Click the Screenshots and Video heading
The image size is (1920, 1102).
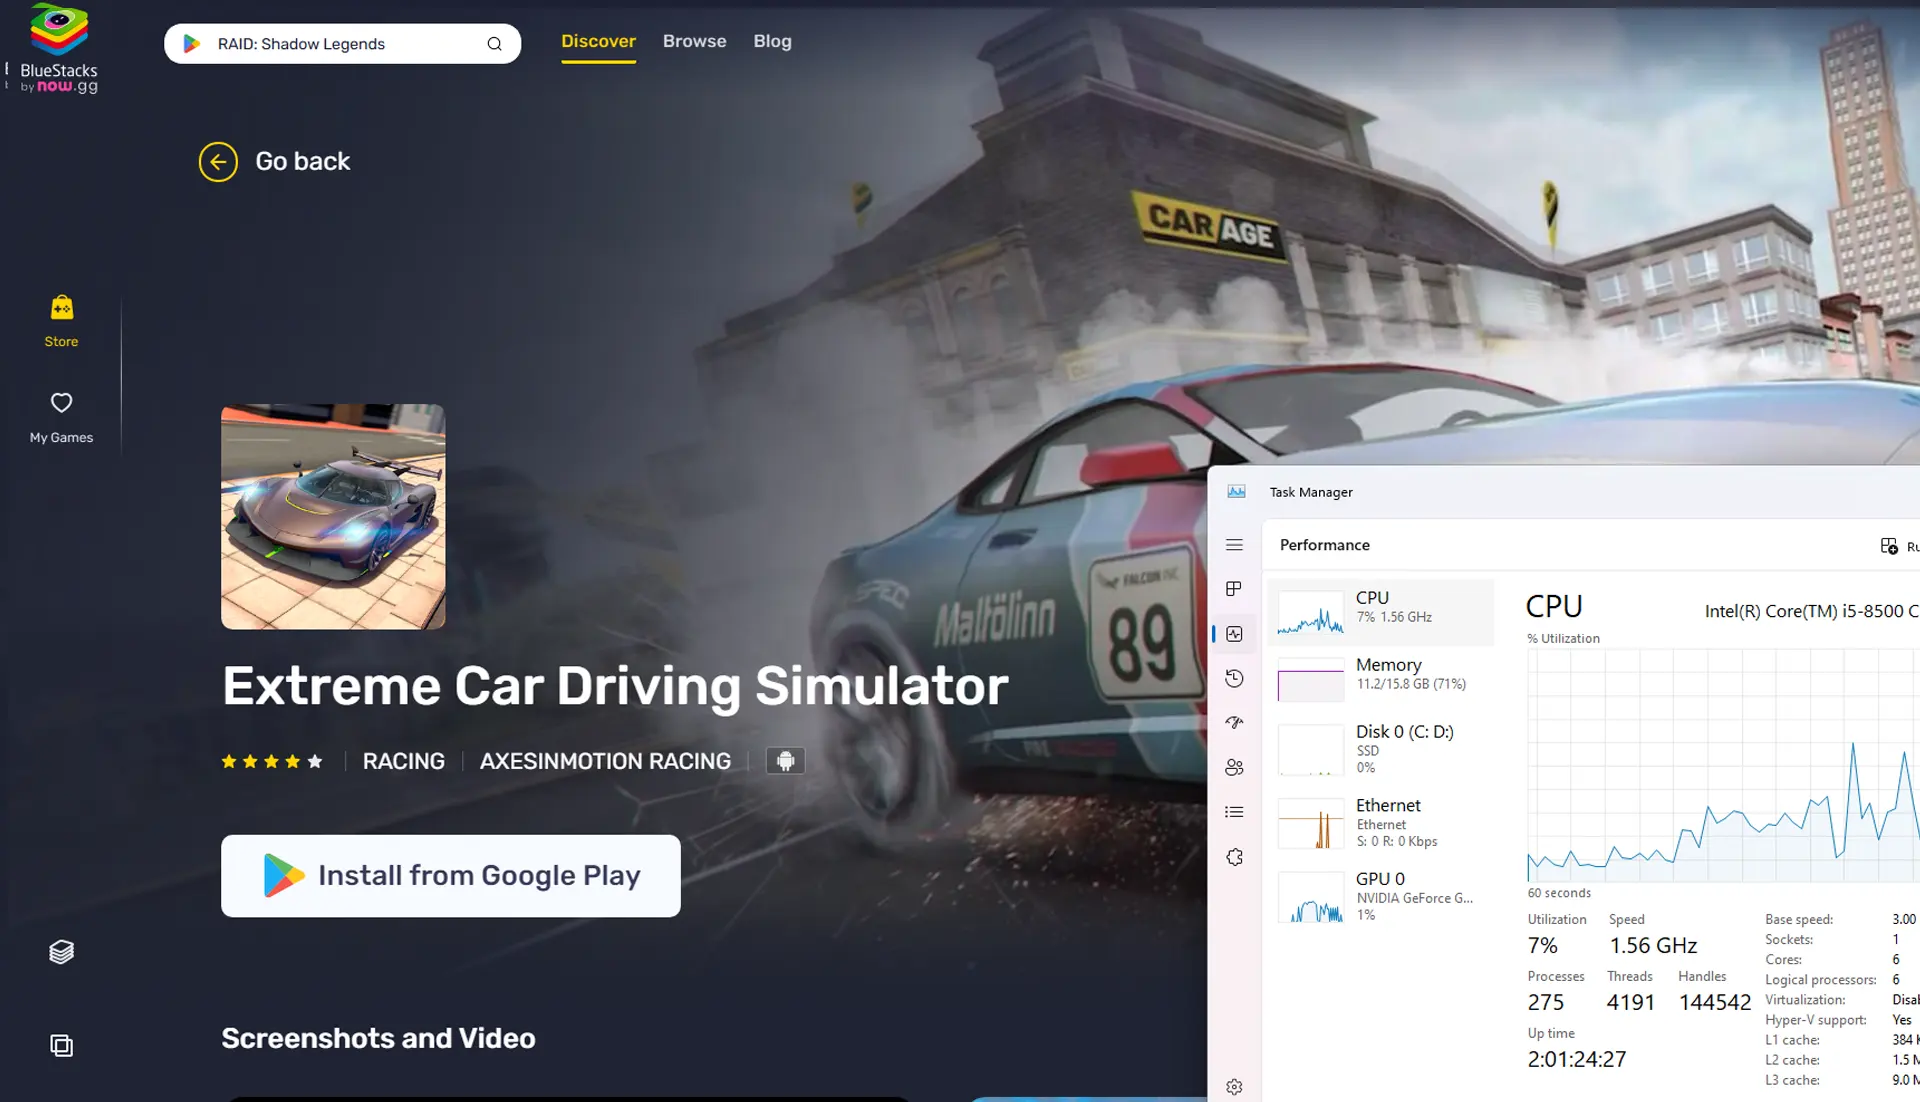(x=378, y=1038)
